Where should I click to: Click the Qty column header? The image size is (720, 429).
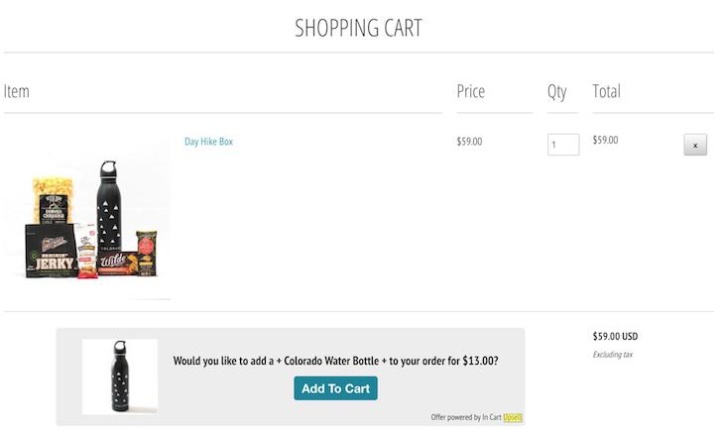click(557, 91)
